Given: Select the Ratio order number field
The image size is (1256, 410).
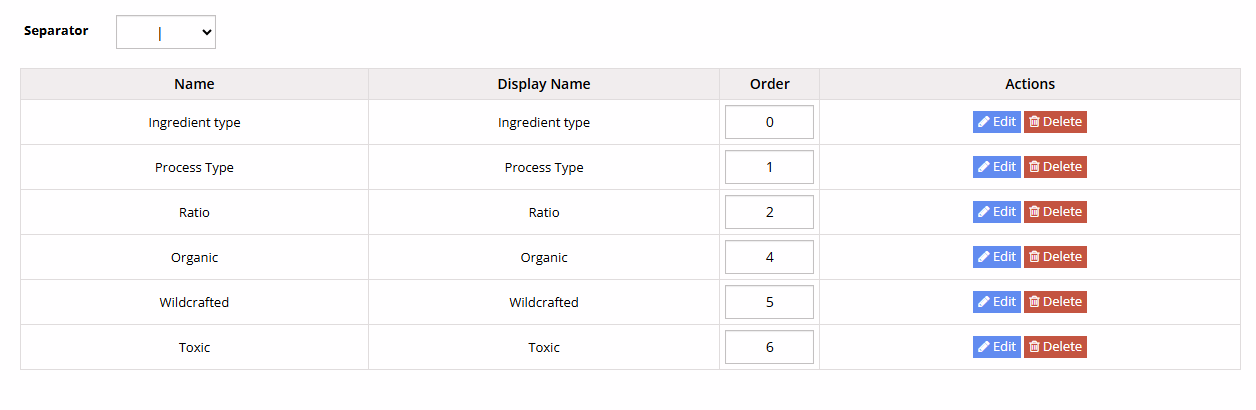Looking at the screenshot, I should pyautogui.click(x=769, y=212).
